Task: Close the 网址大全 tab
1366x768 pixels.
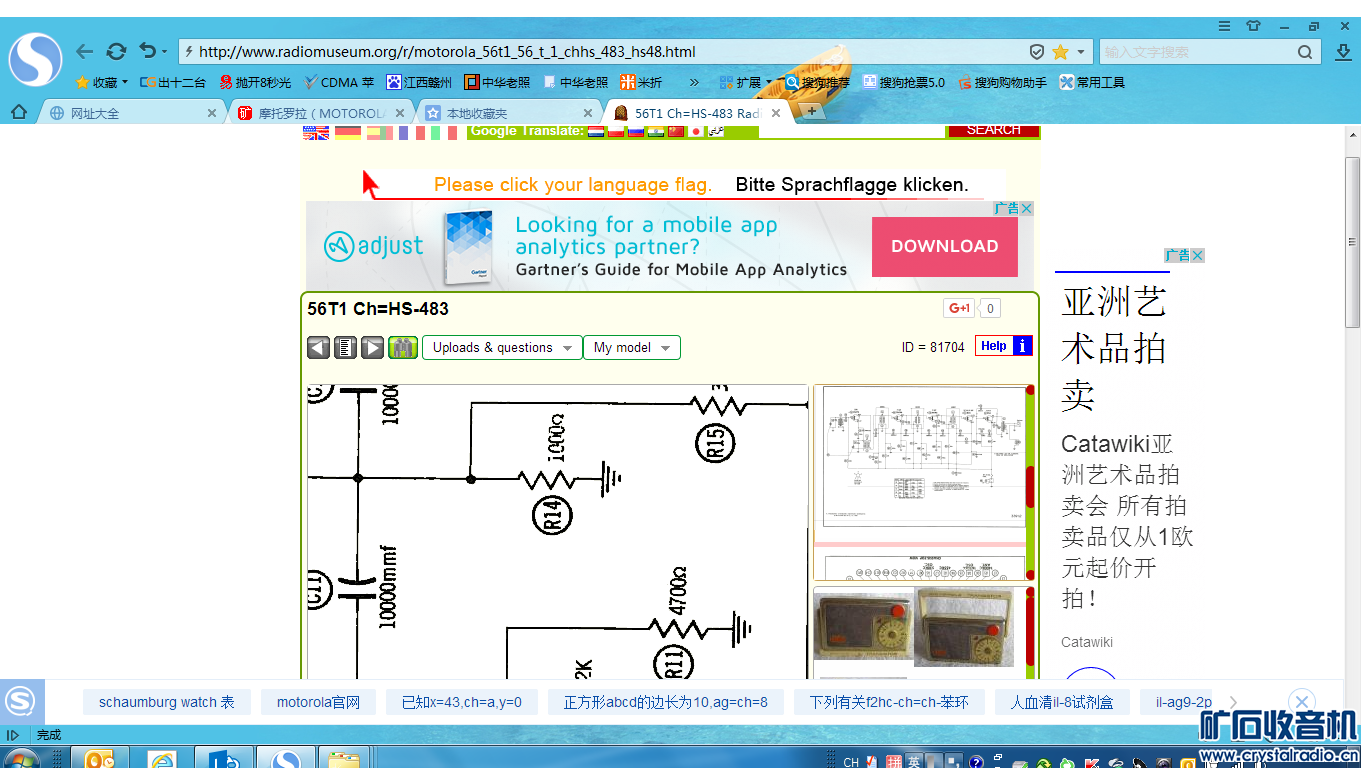Action: (212, 113)
